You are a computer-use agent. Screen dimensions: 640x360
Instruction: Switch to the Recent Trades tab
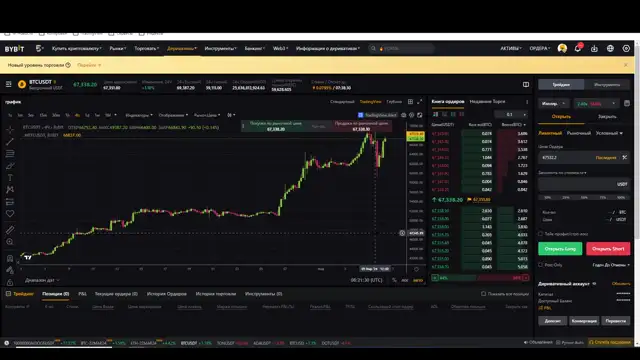click(x=487, y=101)
